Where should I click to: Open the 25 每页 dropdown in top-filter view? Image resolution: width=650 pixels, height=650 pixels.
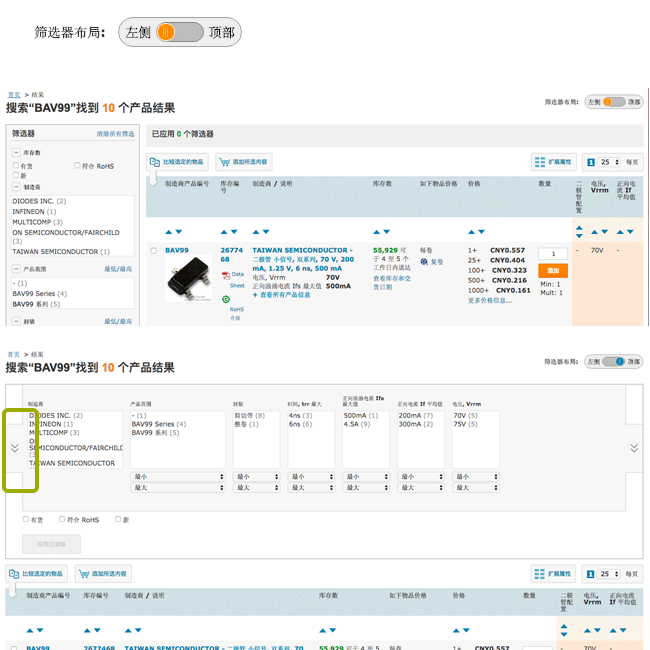pos(609,574)
